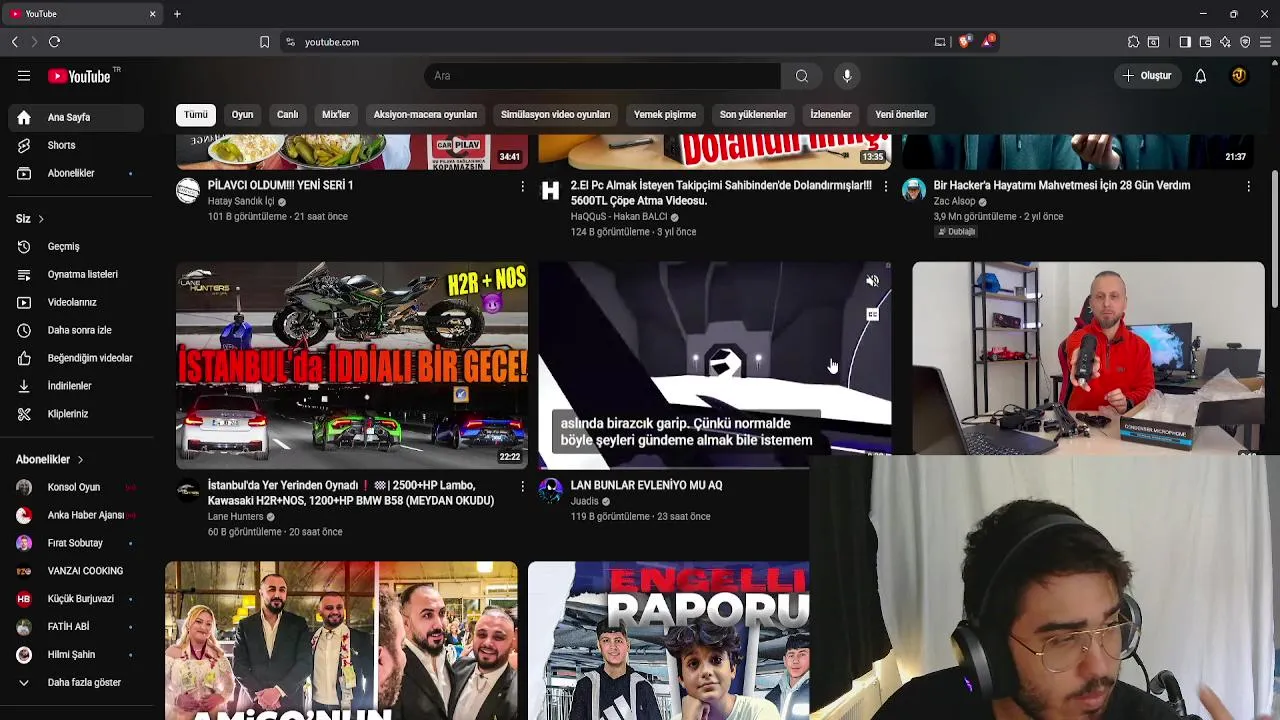This screenshot has width=1280, height=720.
Task: Open LAN BUNLAR EVLENİYO MU AQ video title
Action: [646, 485]
